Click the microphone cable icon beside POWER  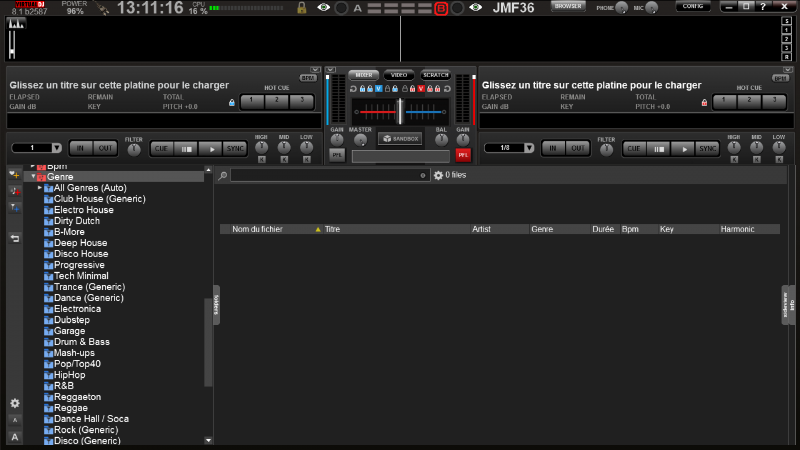coord(102,8)
